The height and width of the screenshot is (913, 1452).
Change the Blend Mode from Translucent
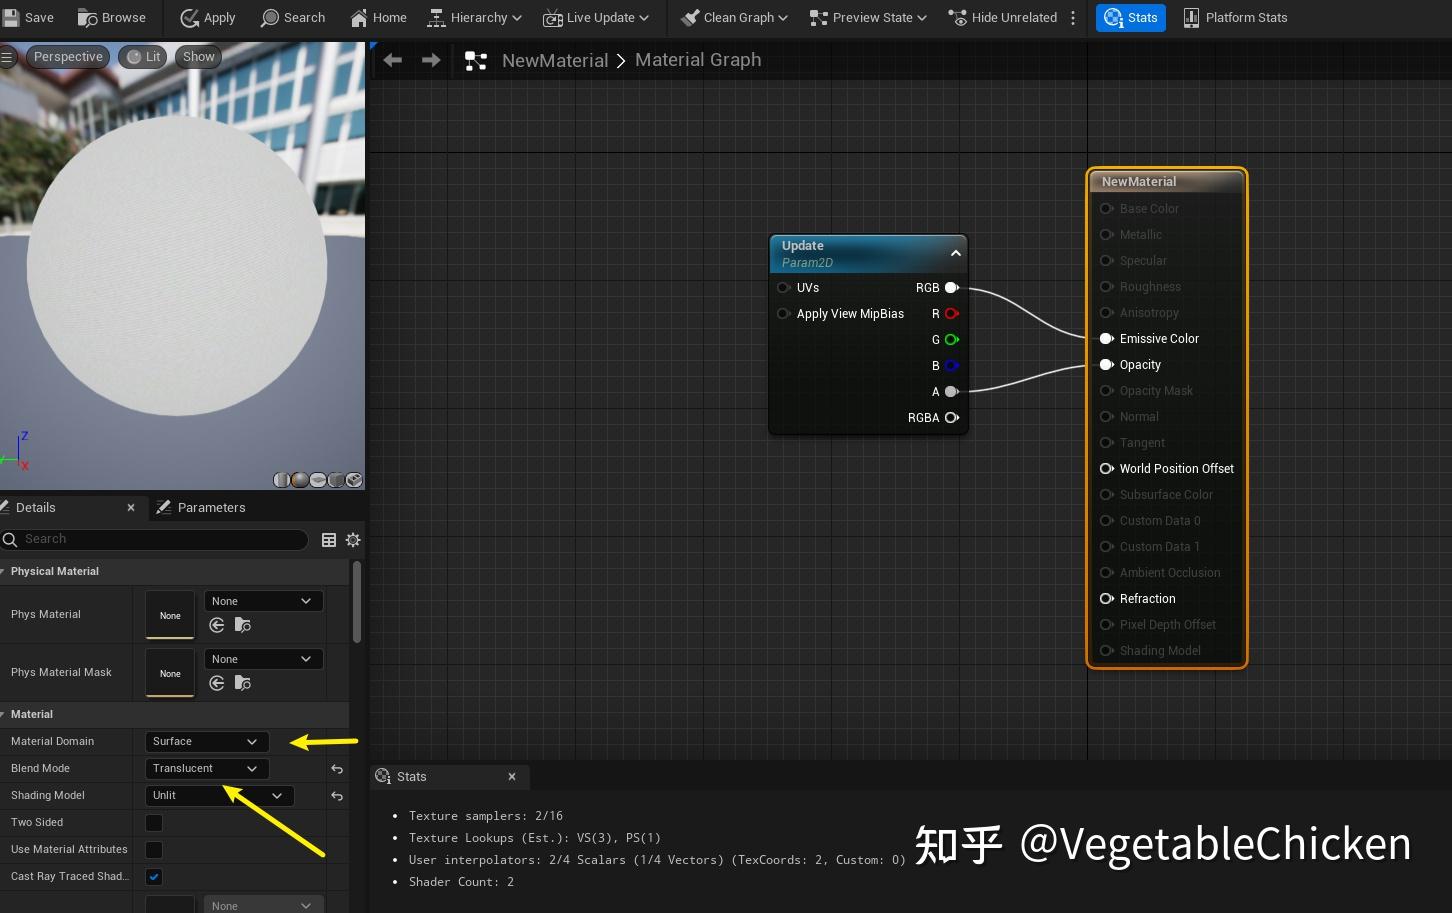click(206, 768)
